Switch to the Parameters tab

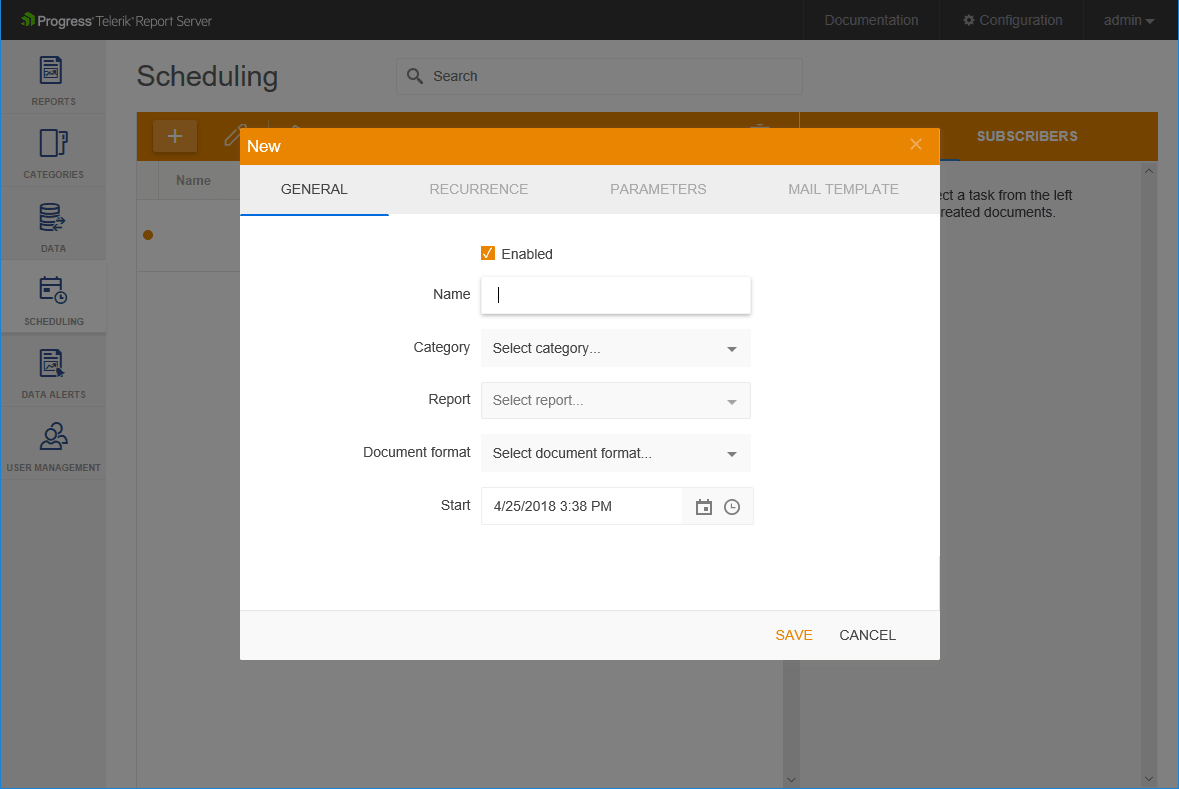[x=658, y=189]
